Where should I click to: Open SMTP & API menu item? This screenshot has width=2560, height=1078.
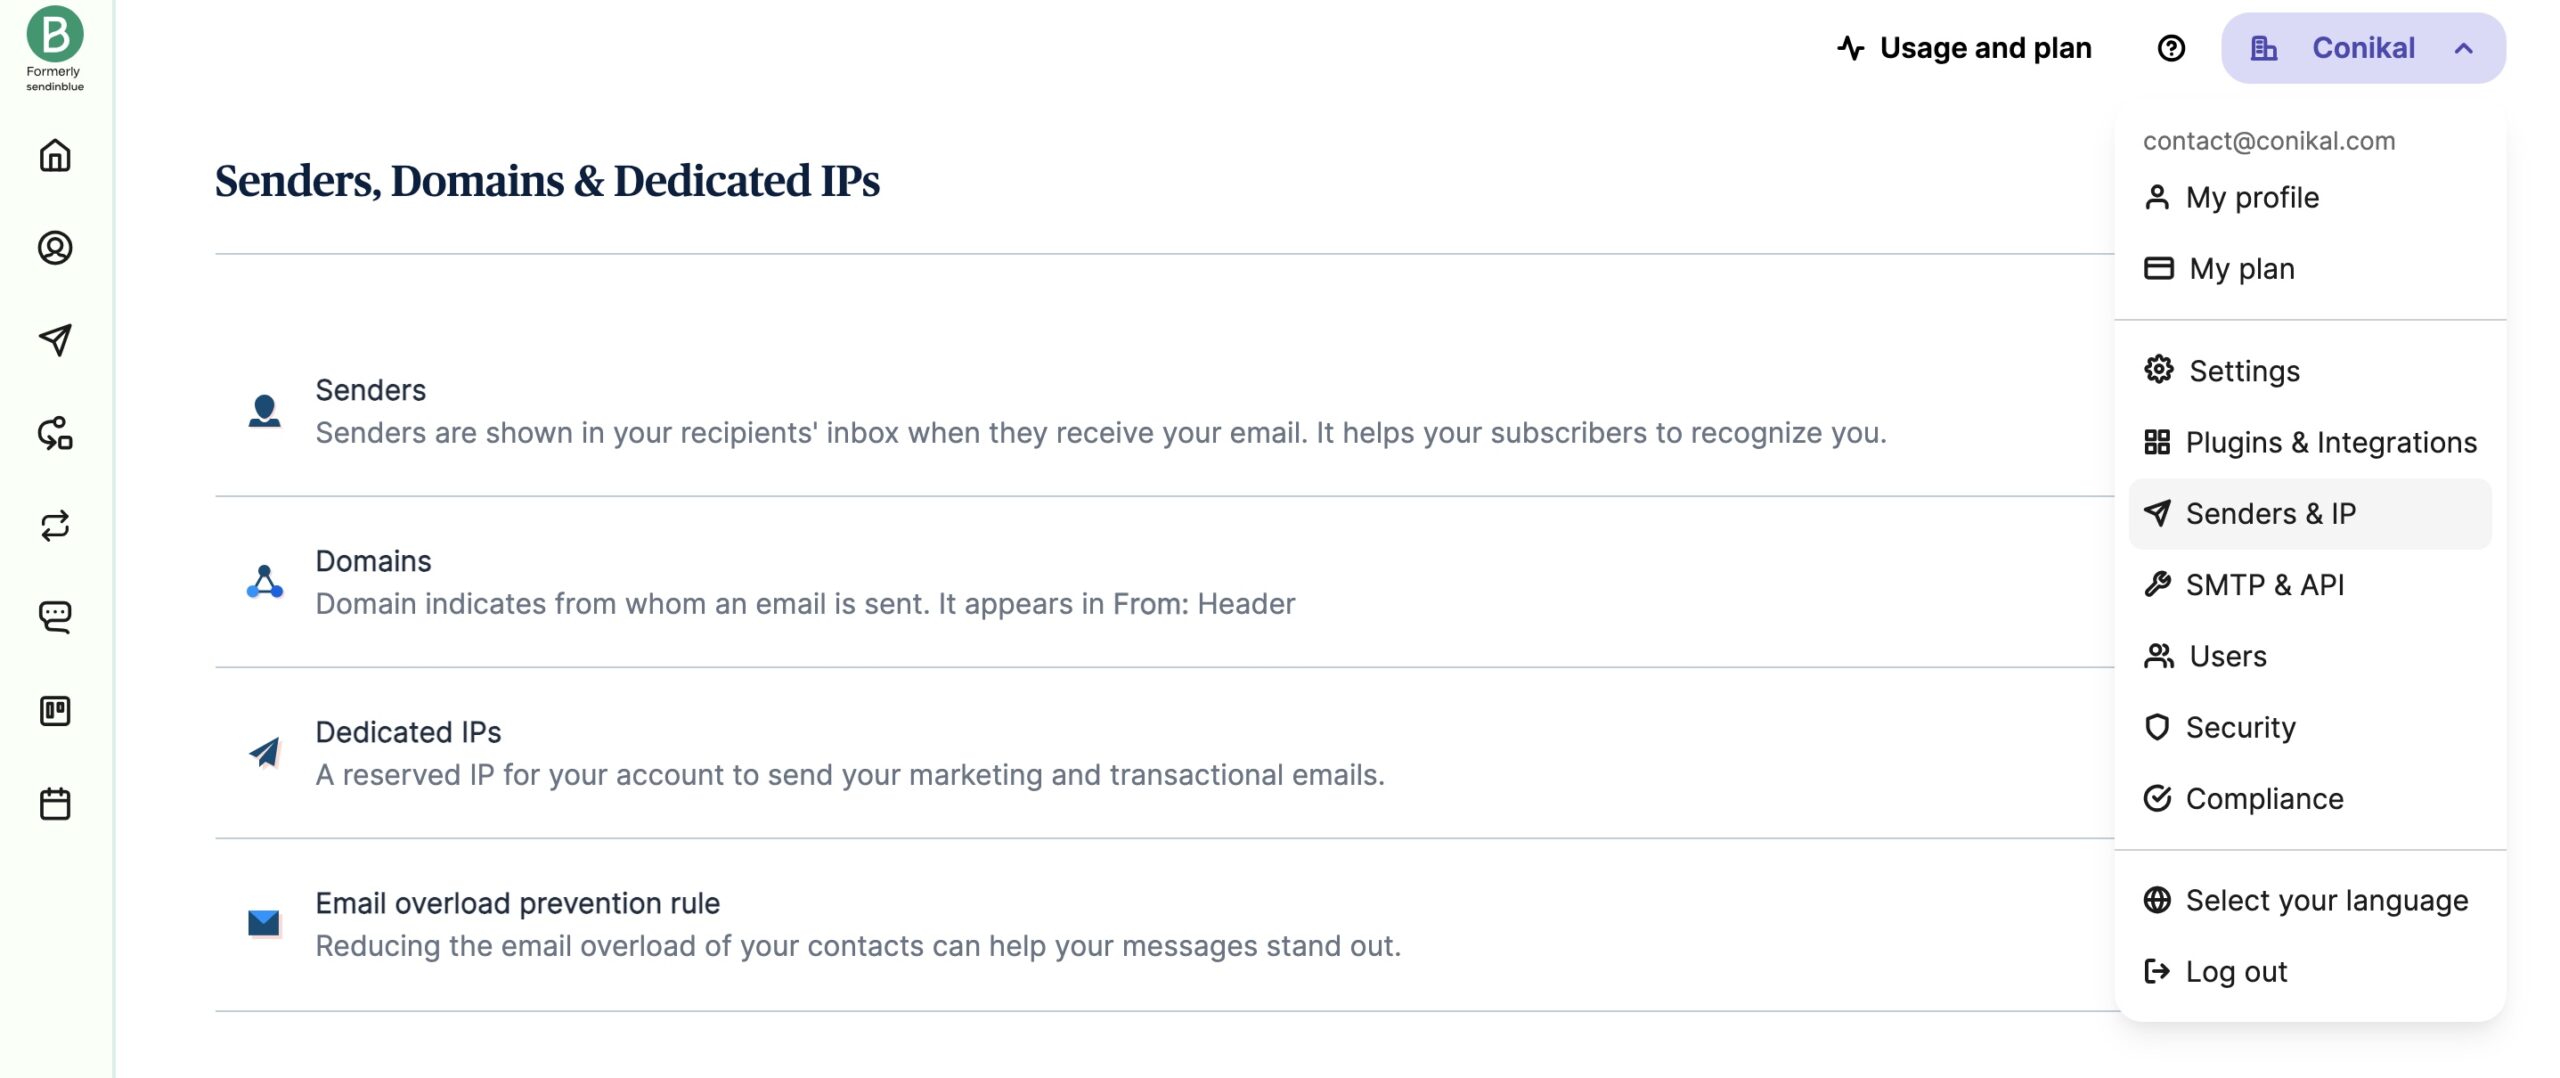pos(2264,585)
